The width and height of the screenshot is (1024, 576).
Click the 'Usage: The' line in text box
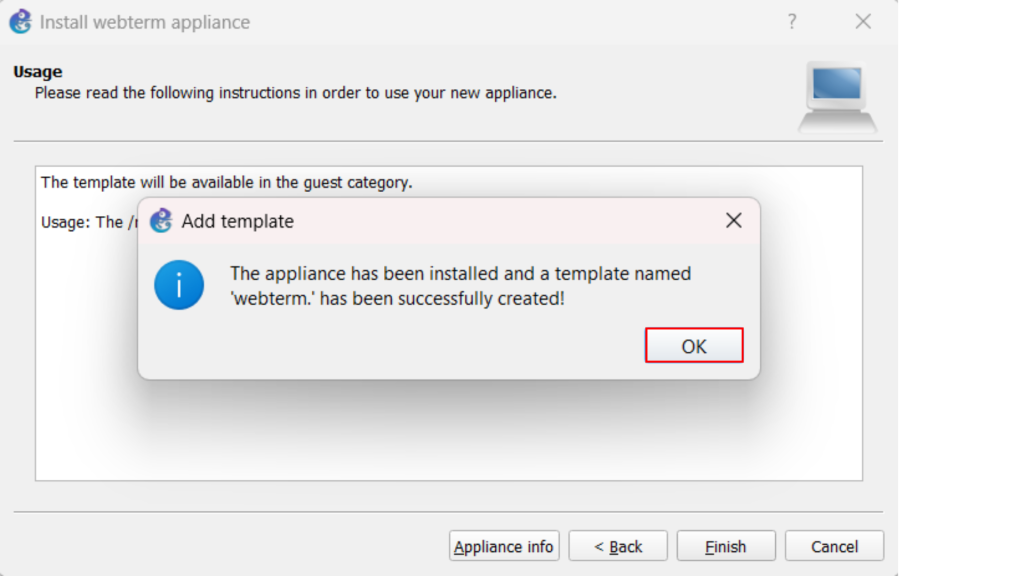82,222
